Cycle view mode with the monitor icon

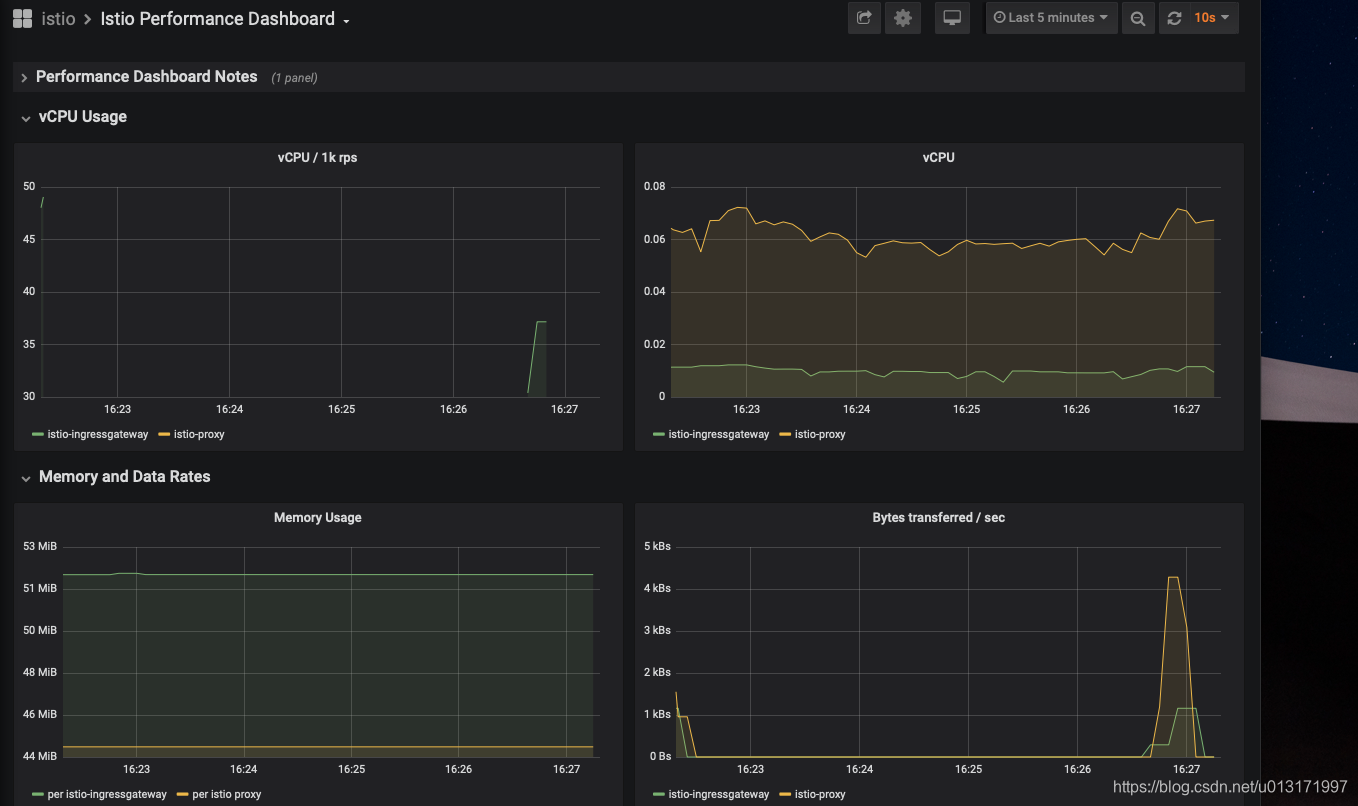952,18
